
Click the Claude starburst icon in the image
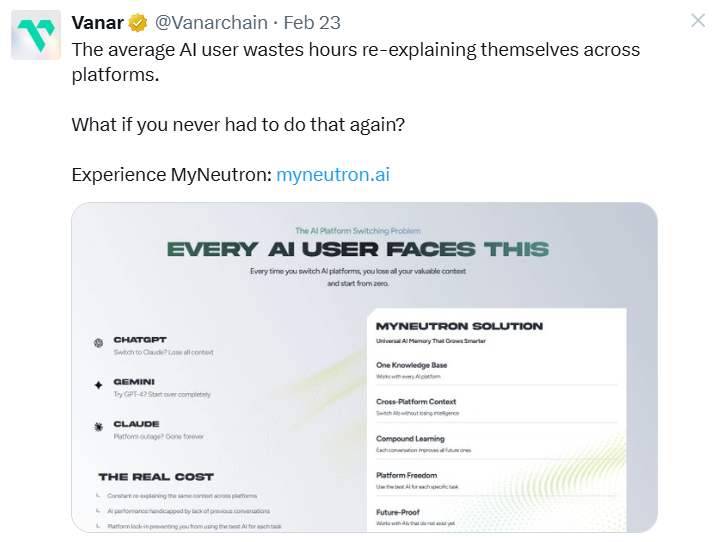coord(98,427)
